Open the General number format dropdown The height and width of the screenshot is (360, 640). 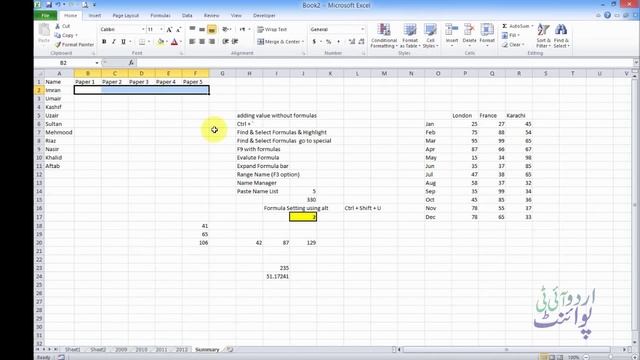(x=362, y=29)
